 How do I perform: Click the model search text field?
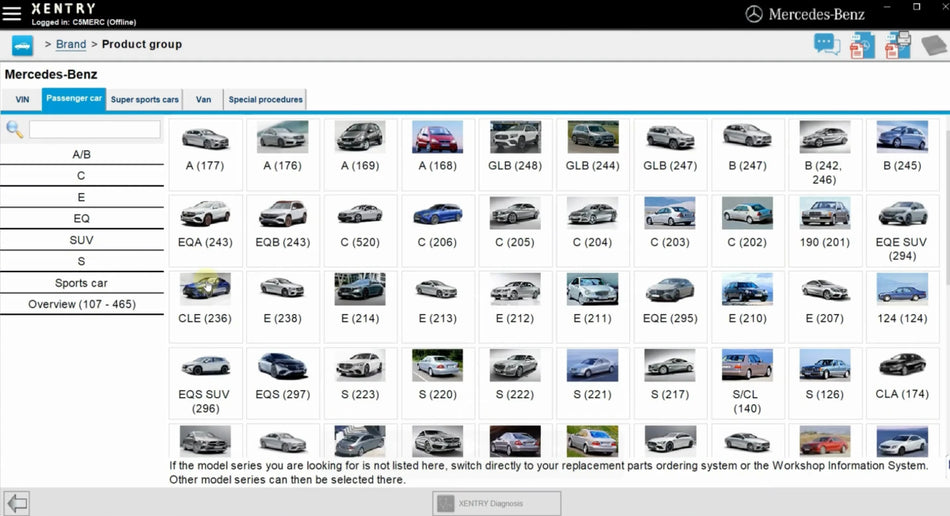(x=94, y=129)
